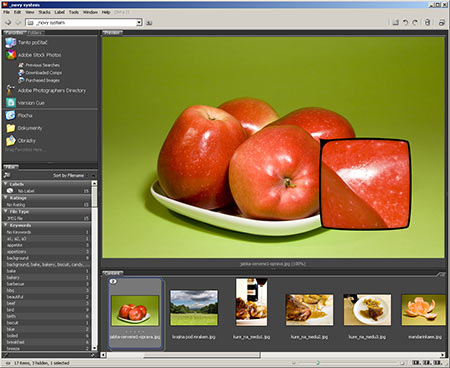Click the smaller thumbnail size icon

point(294,363)
